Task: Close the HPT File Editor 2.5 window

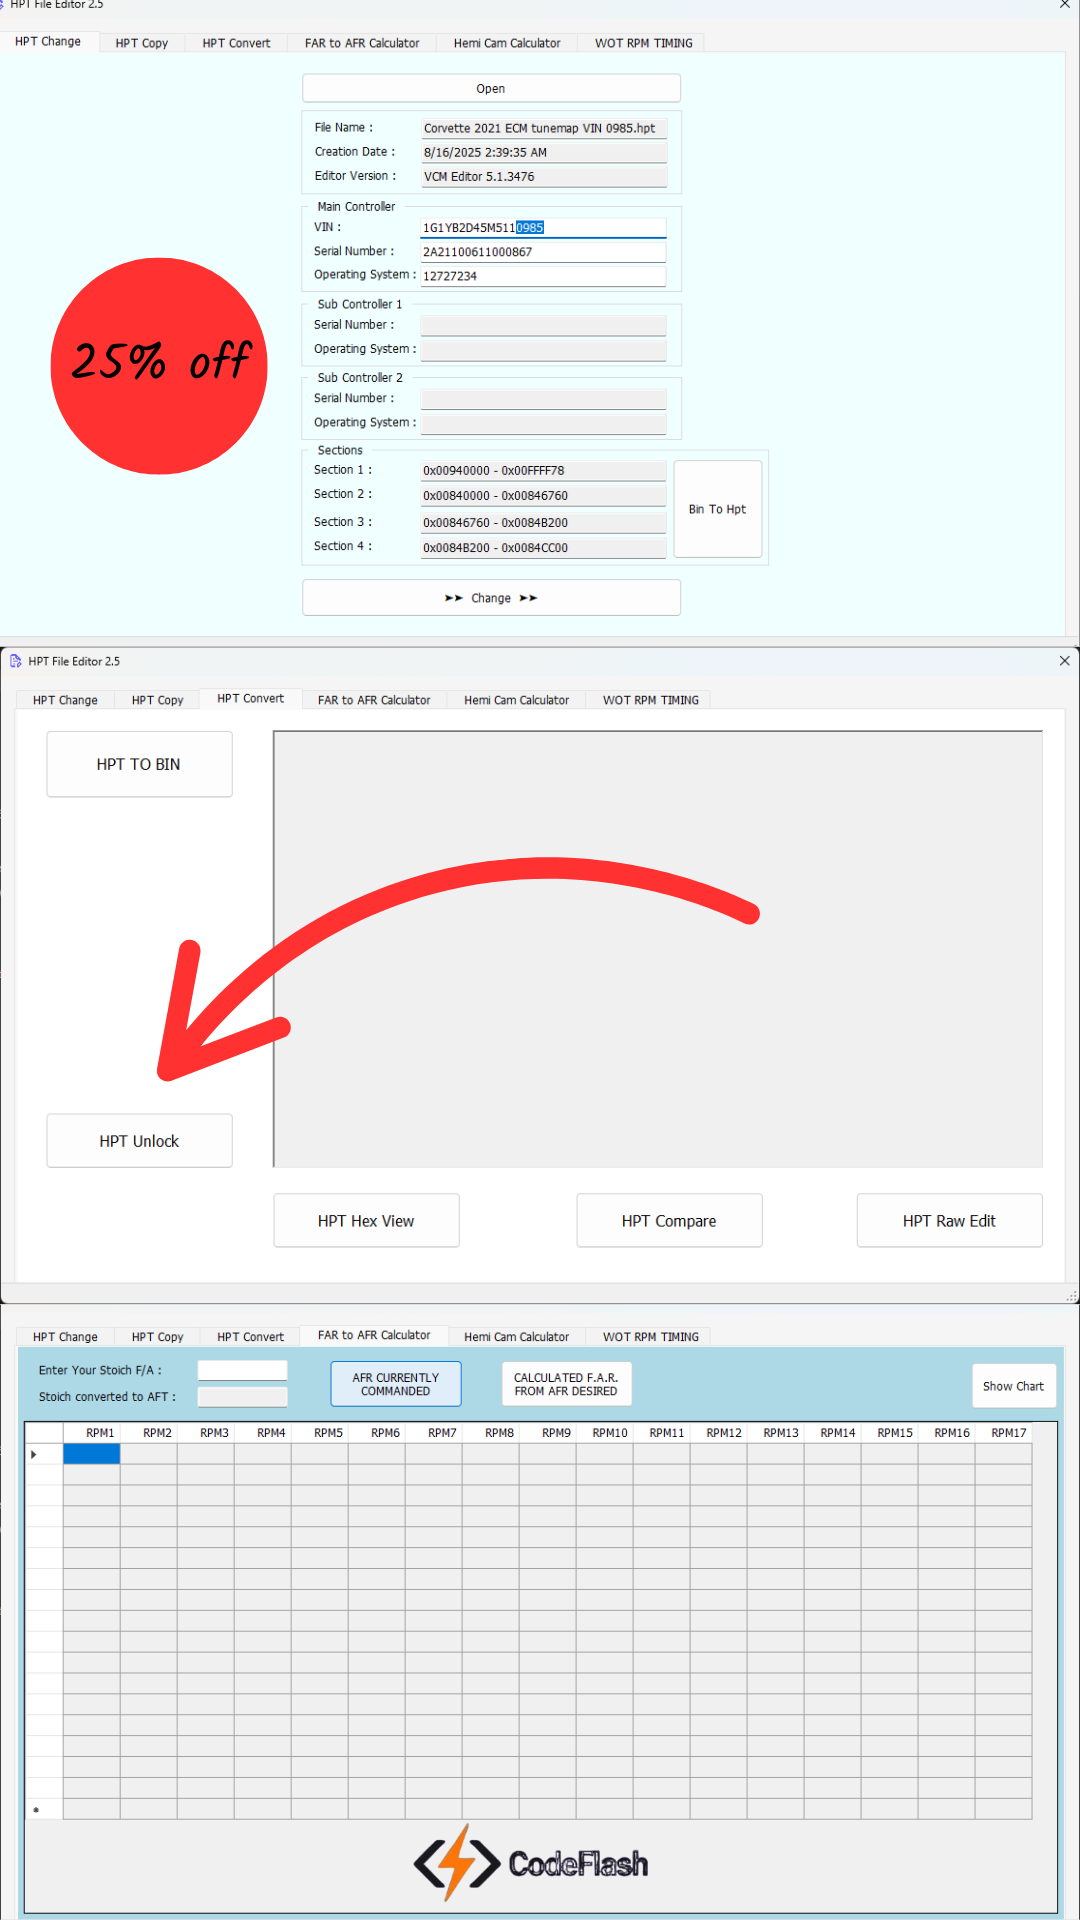Action: click(1064, 661)
